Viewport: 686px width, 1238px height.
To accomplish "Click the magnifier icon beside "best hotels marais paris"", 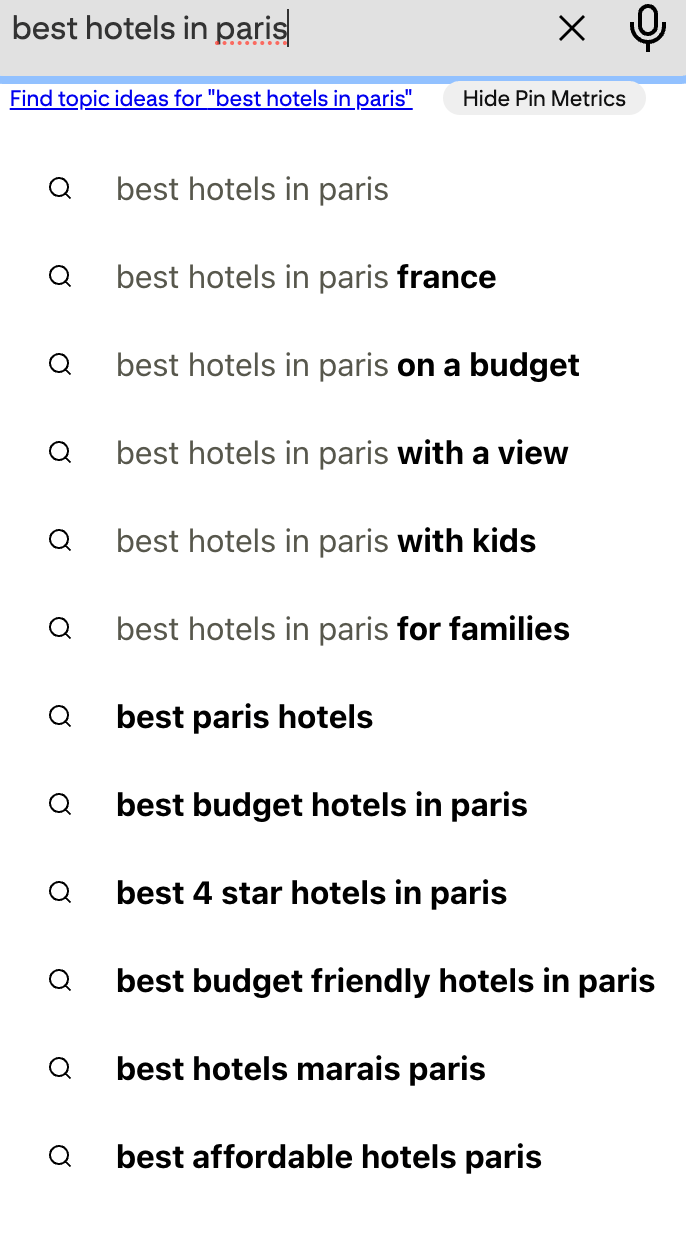I will point(60,1069).
